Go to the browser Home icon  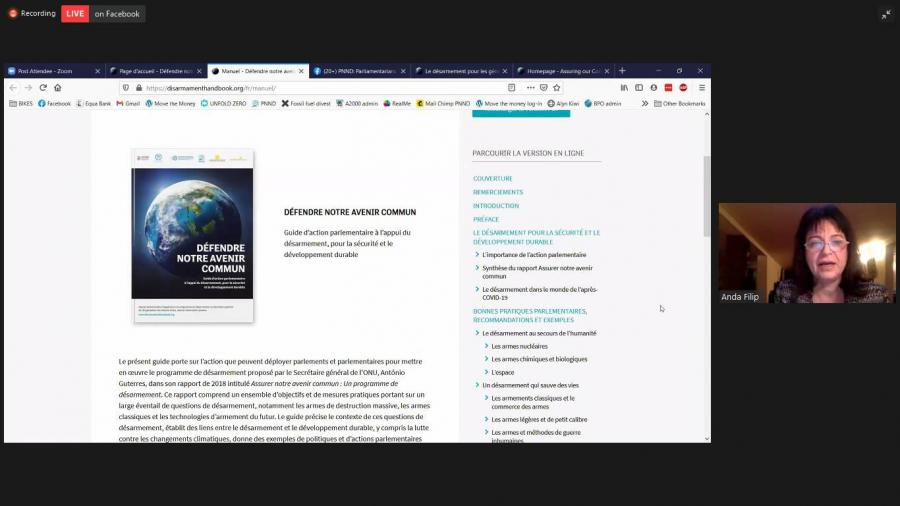(x=58, y=88)
